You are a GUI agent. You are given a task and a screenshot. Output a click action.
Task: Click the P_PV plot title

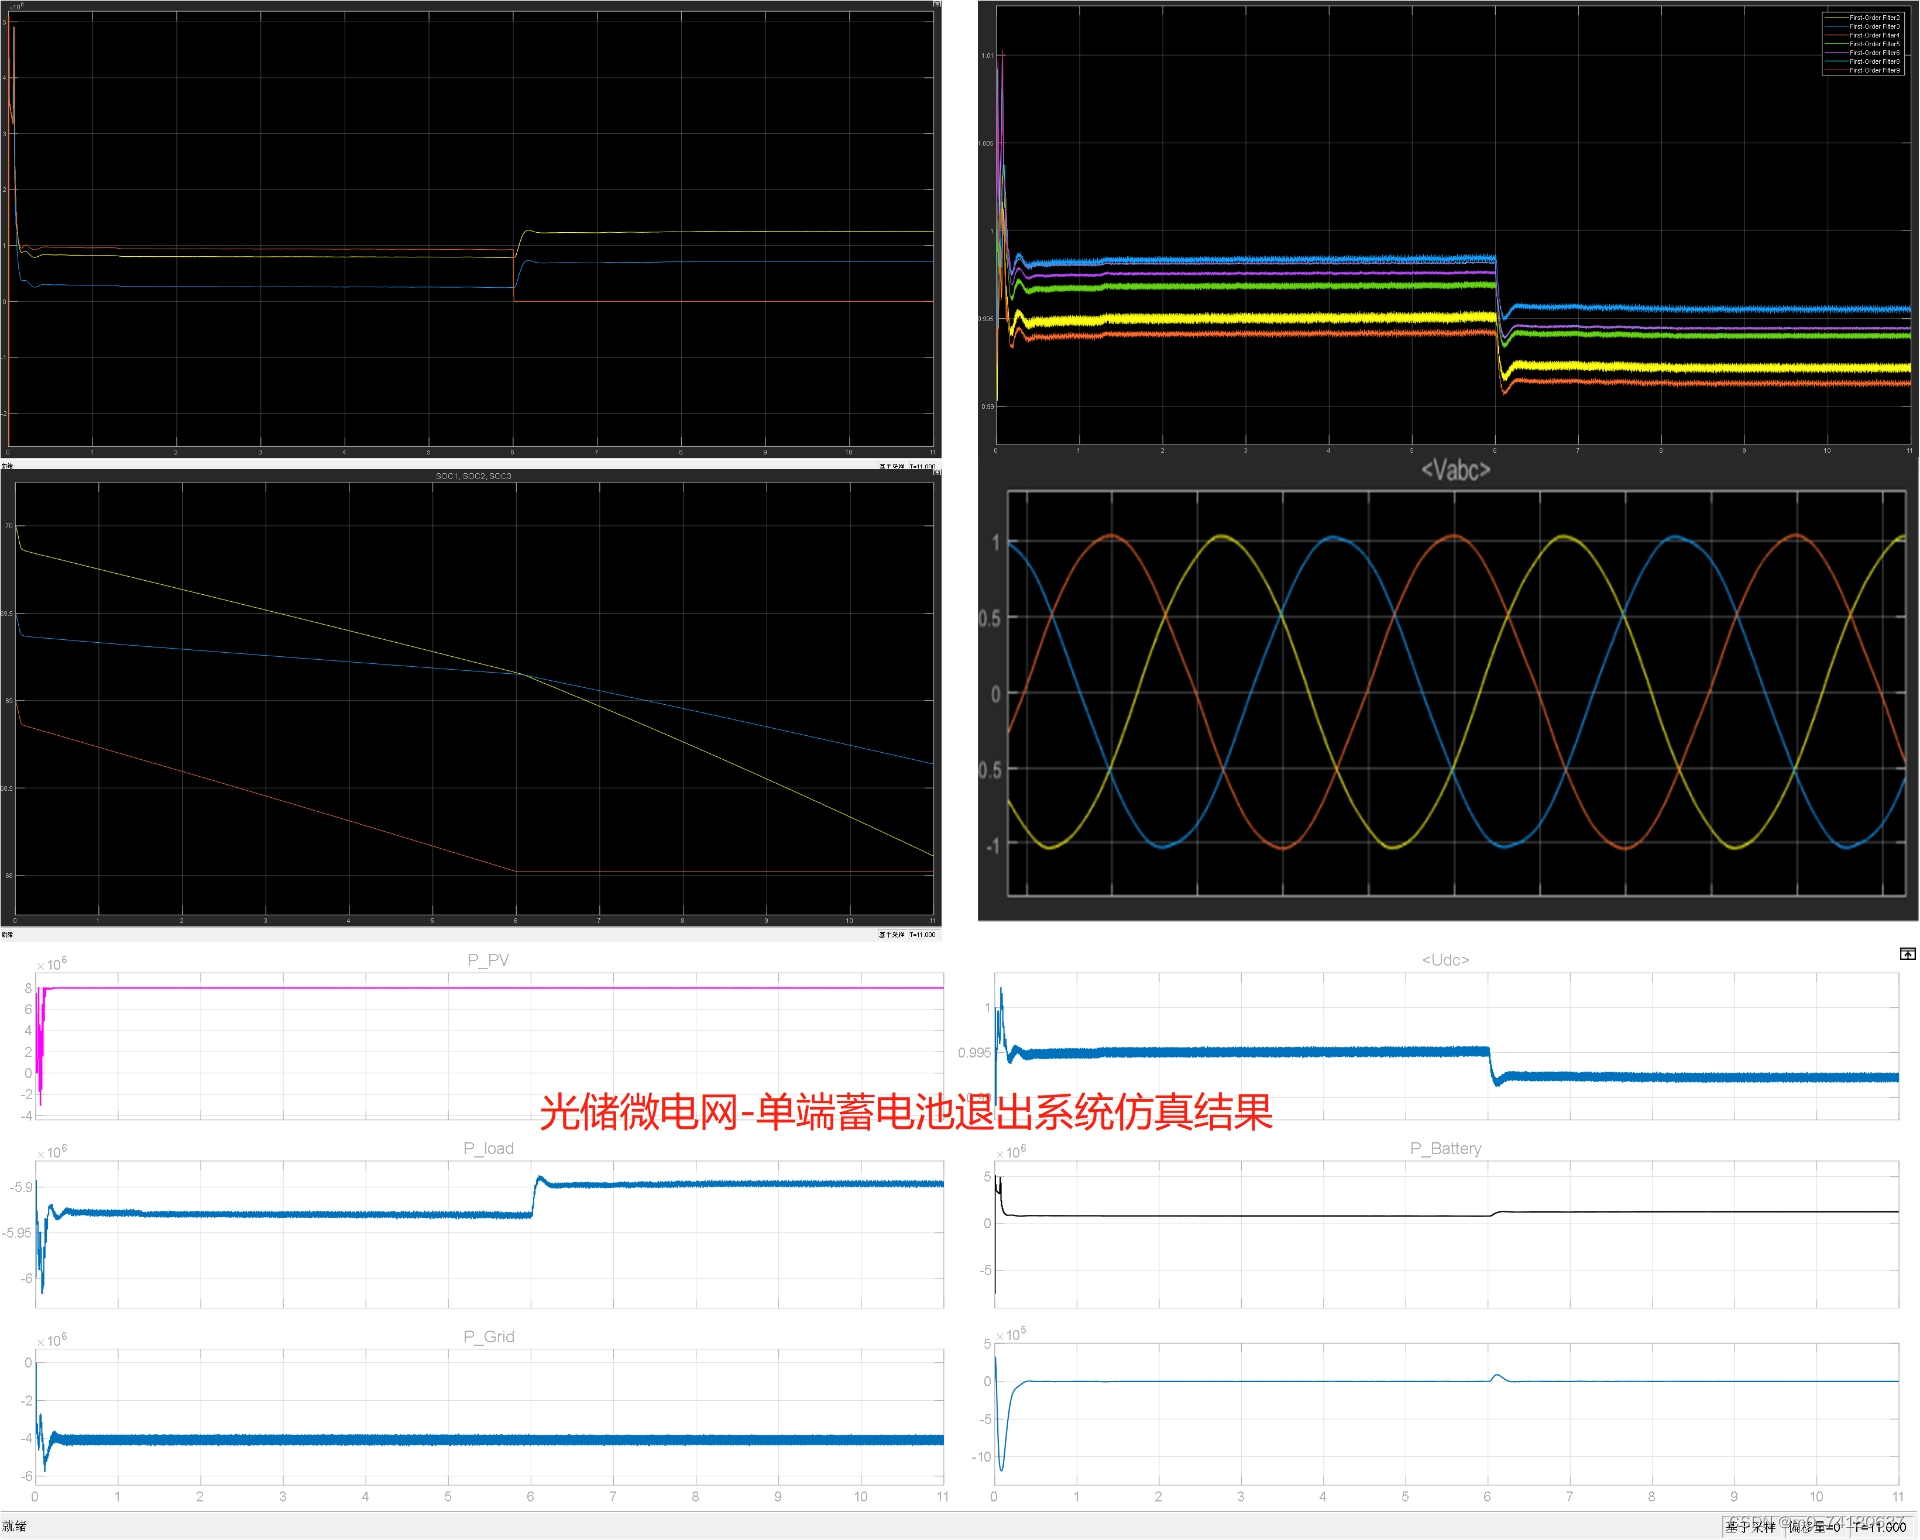tap(488, 960)
